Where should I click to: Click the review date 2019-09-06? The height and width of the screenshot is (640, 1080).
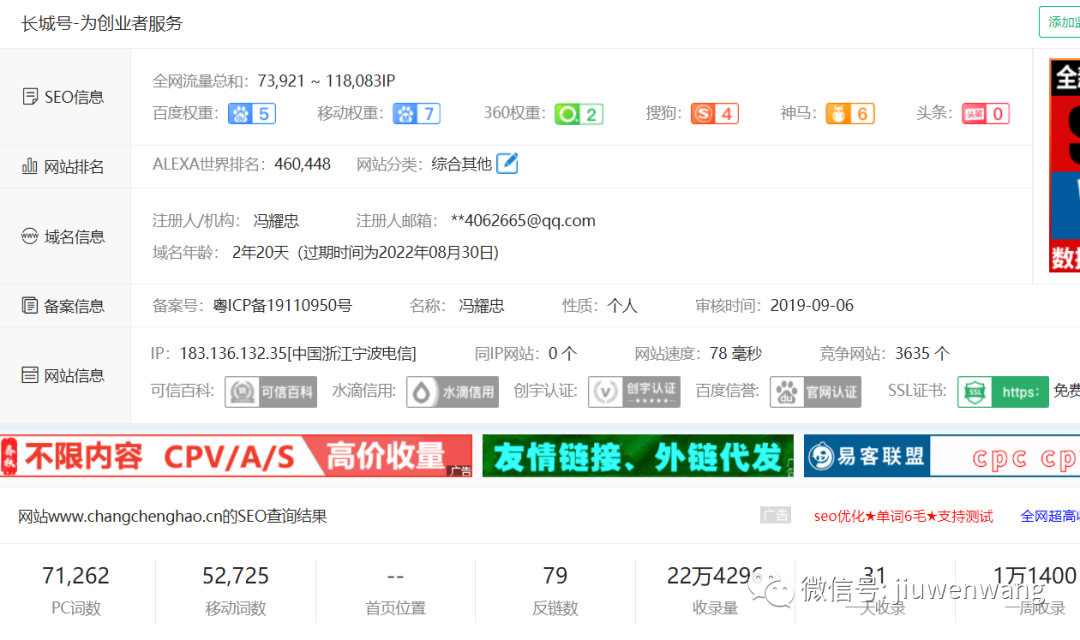coord(811,305)
